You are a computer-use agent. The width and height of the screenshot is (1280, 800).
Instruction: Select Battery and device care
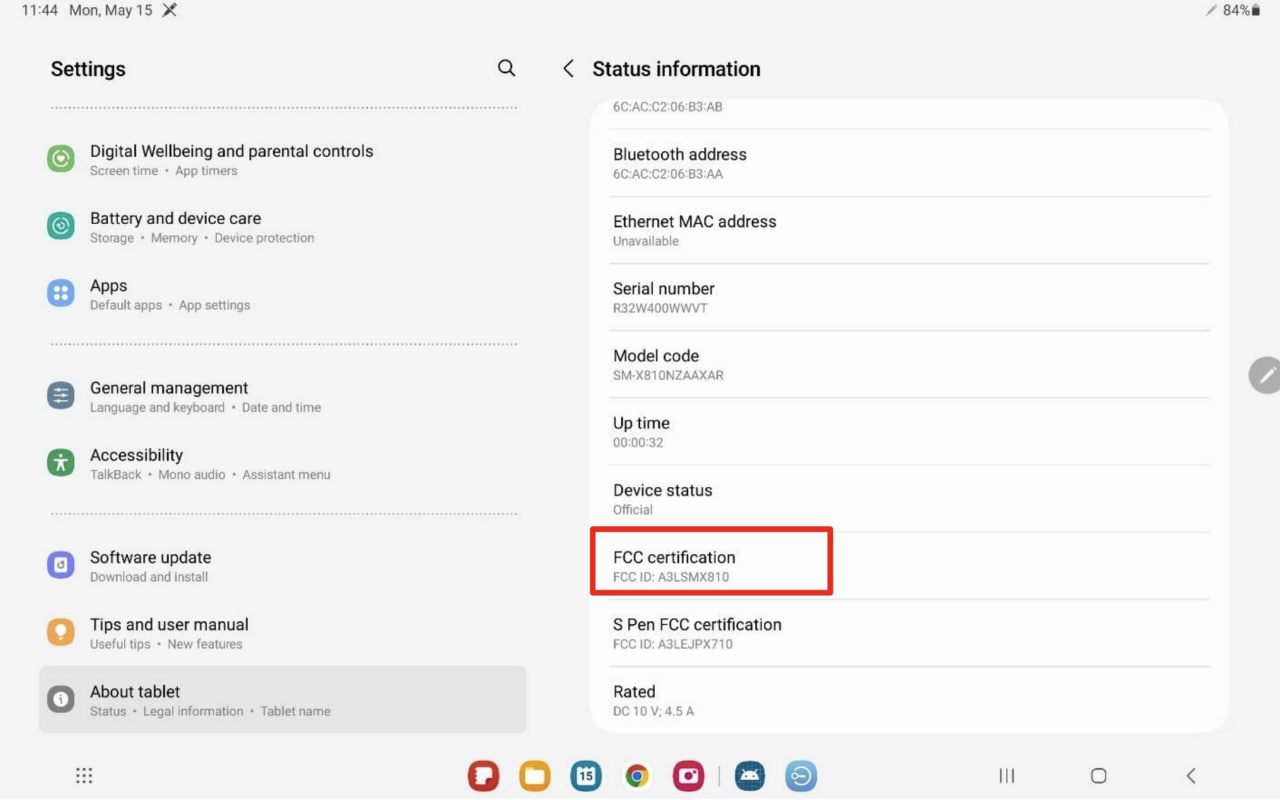pyautogui.click(x=175, y=227)
